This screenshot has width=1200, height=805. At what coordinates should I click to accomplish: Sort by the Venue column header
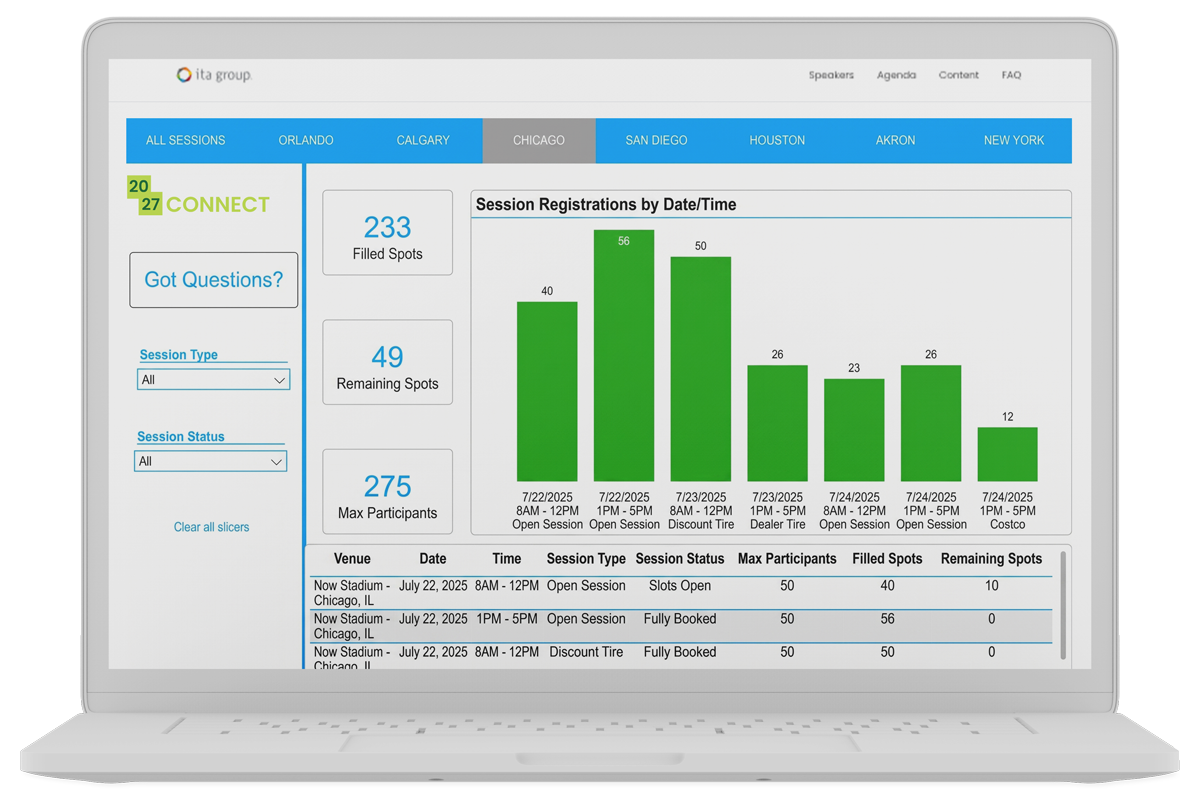pyautogui.click(x=352, y=559)
